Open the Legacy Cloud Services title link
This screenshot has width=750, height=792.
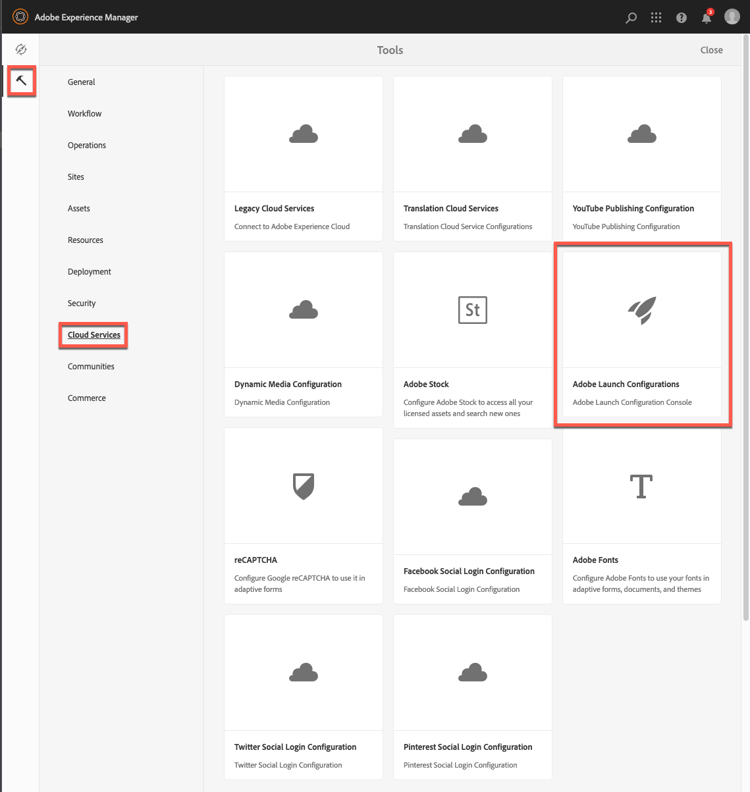click(x=274, y=209)
